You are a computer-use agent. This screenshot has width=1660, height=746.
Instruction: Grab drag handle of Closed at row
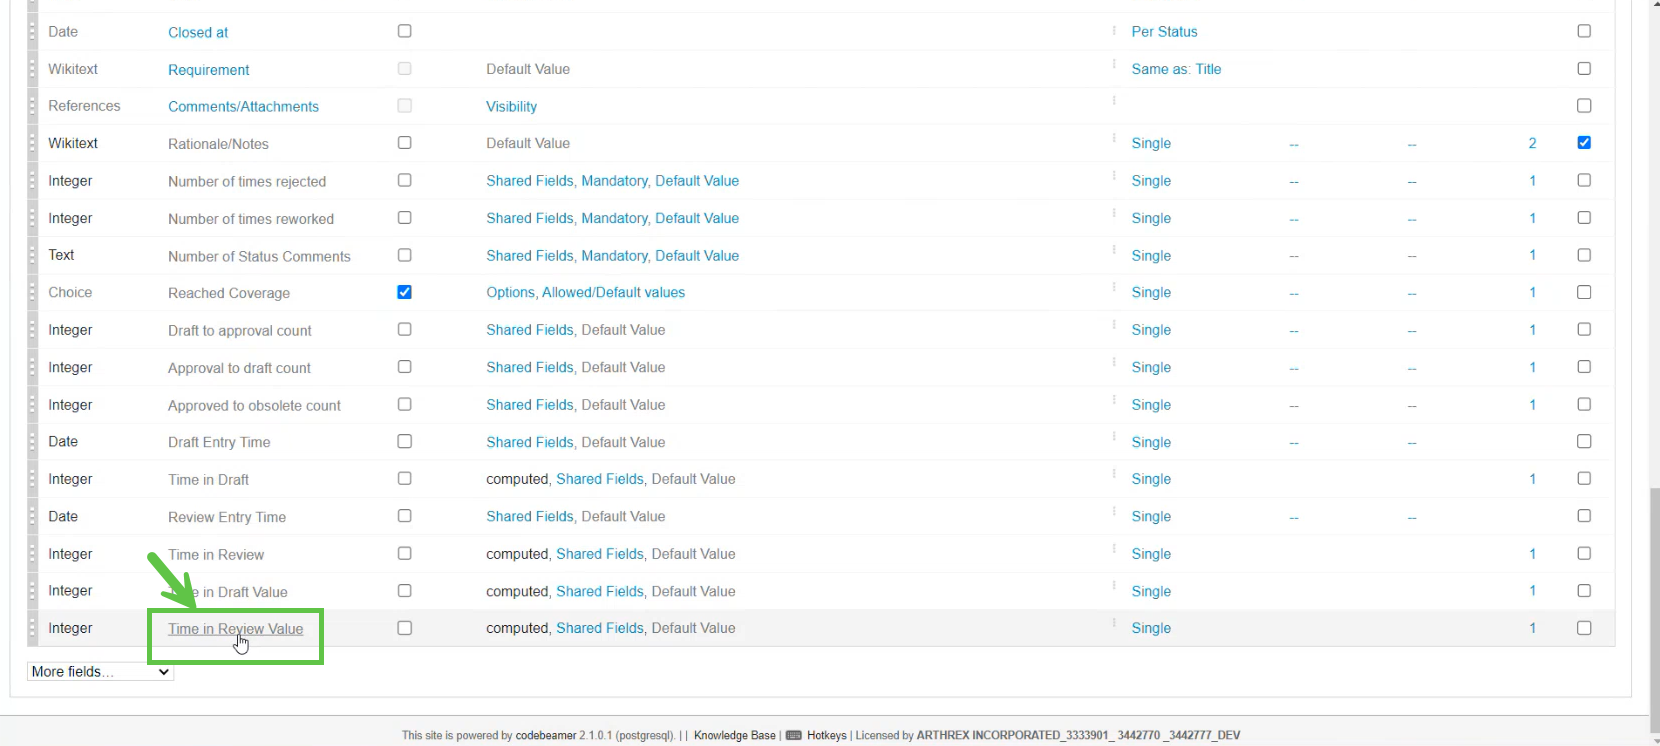(x=32, y=32)
